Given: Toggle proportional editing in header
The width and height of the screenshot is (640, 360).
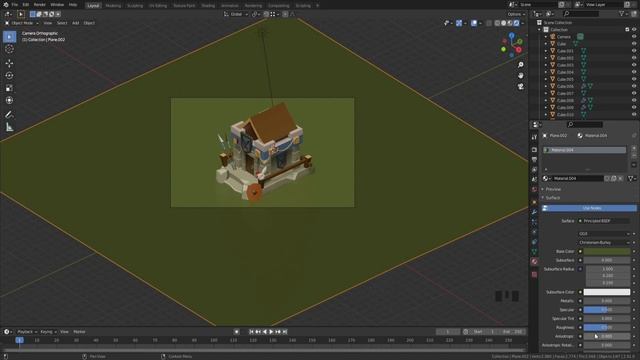Looking at the screenshot, I should (285, 14).
